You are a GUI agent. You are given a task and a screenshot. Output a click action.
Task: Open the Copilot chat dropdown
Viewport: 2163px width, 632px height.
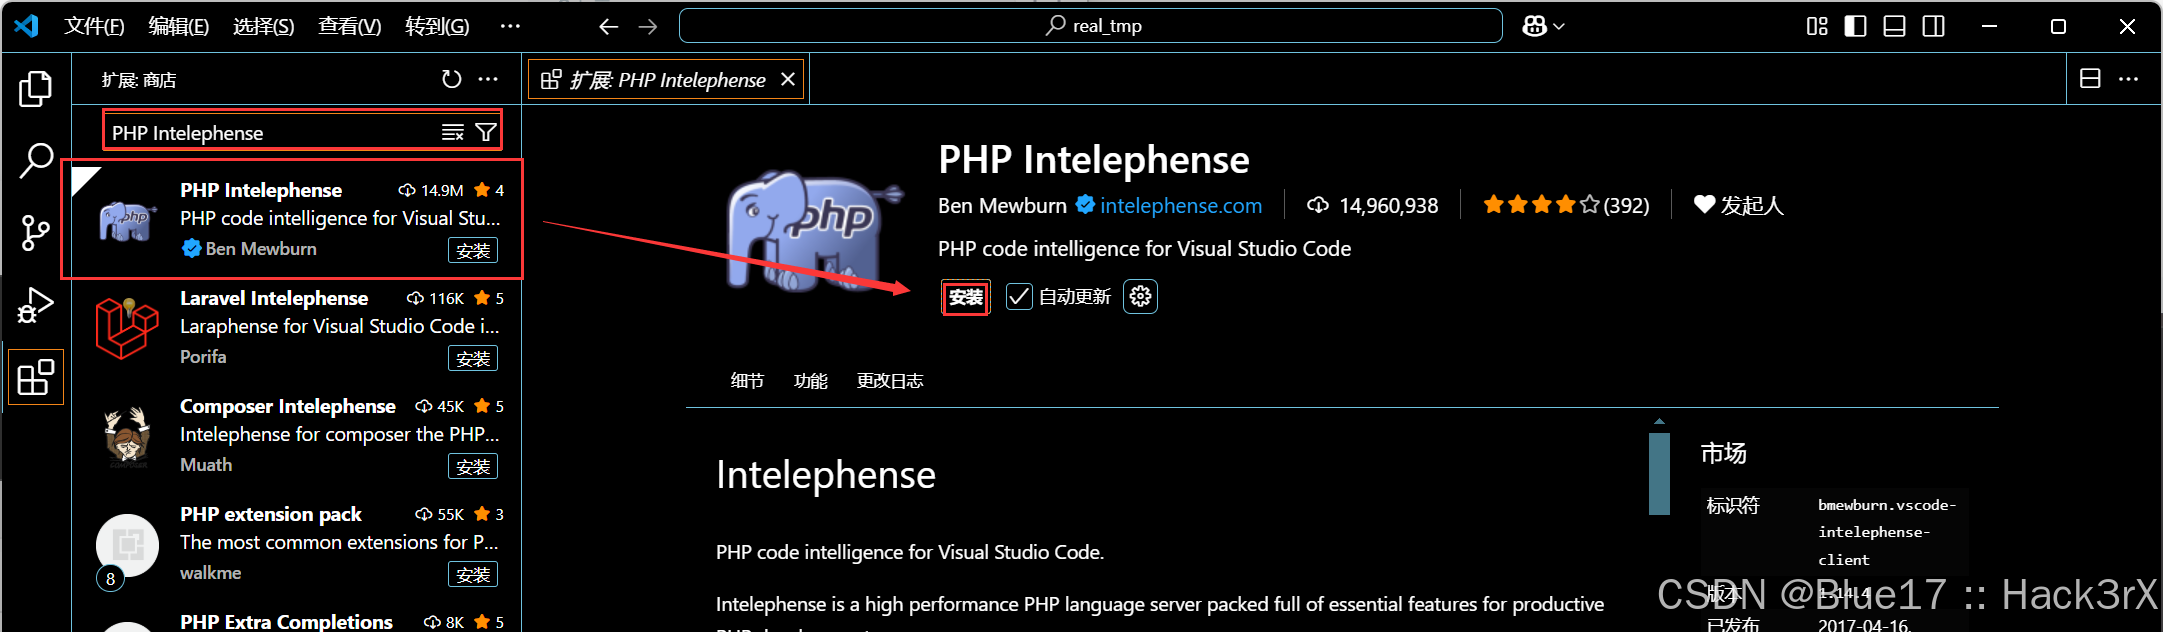point(1543,26)
